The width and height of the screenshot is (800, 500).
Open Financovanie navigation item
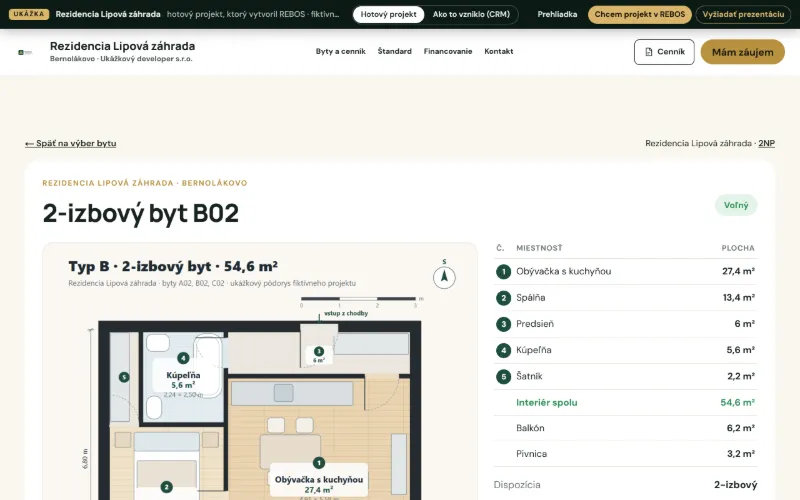(448, 52)
